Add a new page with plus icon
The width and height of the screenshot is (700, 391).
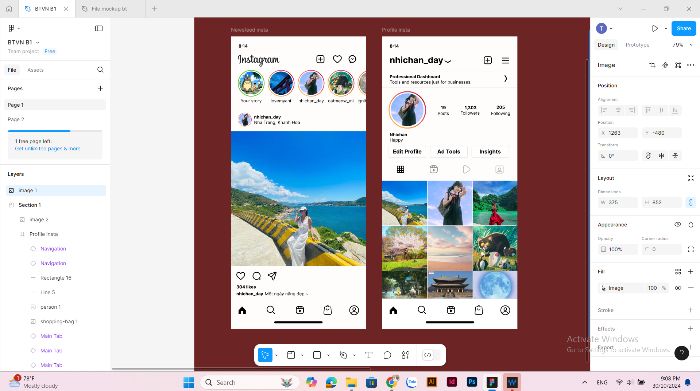pos(100,88)
